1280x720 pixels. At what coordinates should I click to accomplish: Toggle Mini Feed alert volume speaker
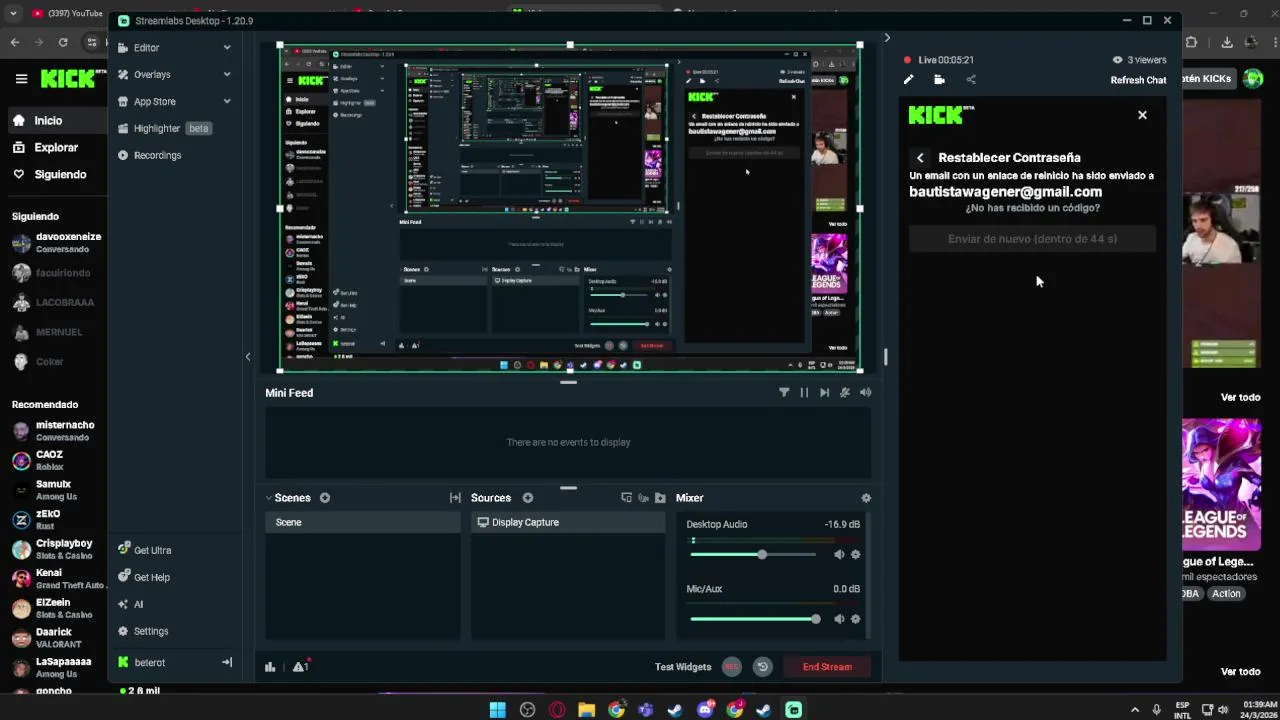(x=865, y=393)
